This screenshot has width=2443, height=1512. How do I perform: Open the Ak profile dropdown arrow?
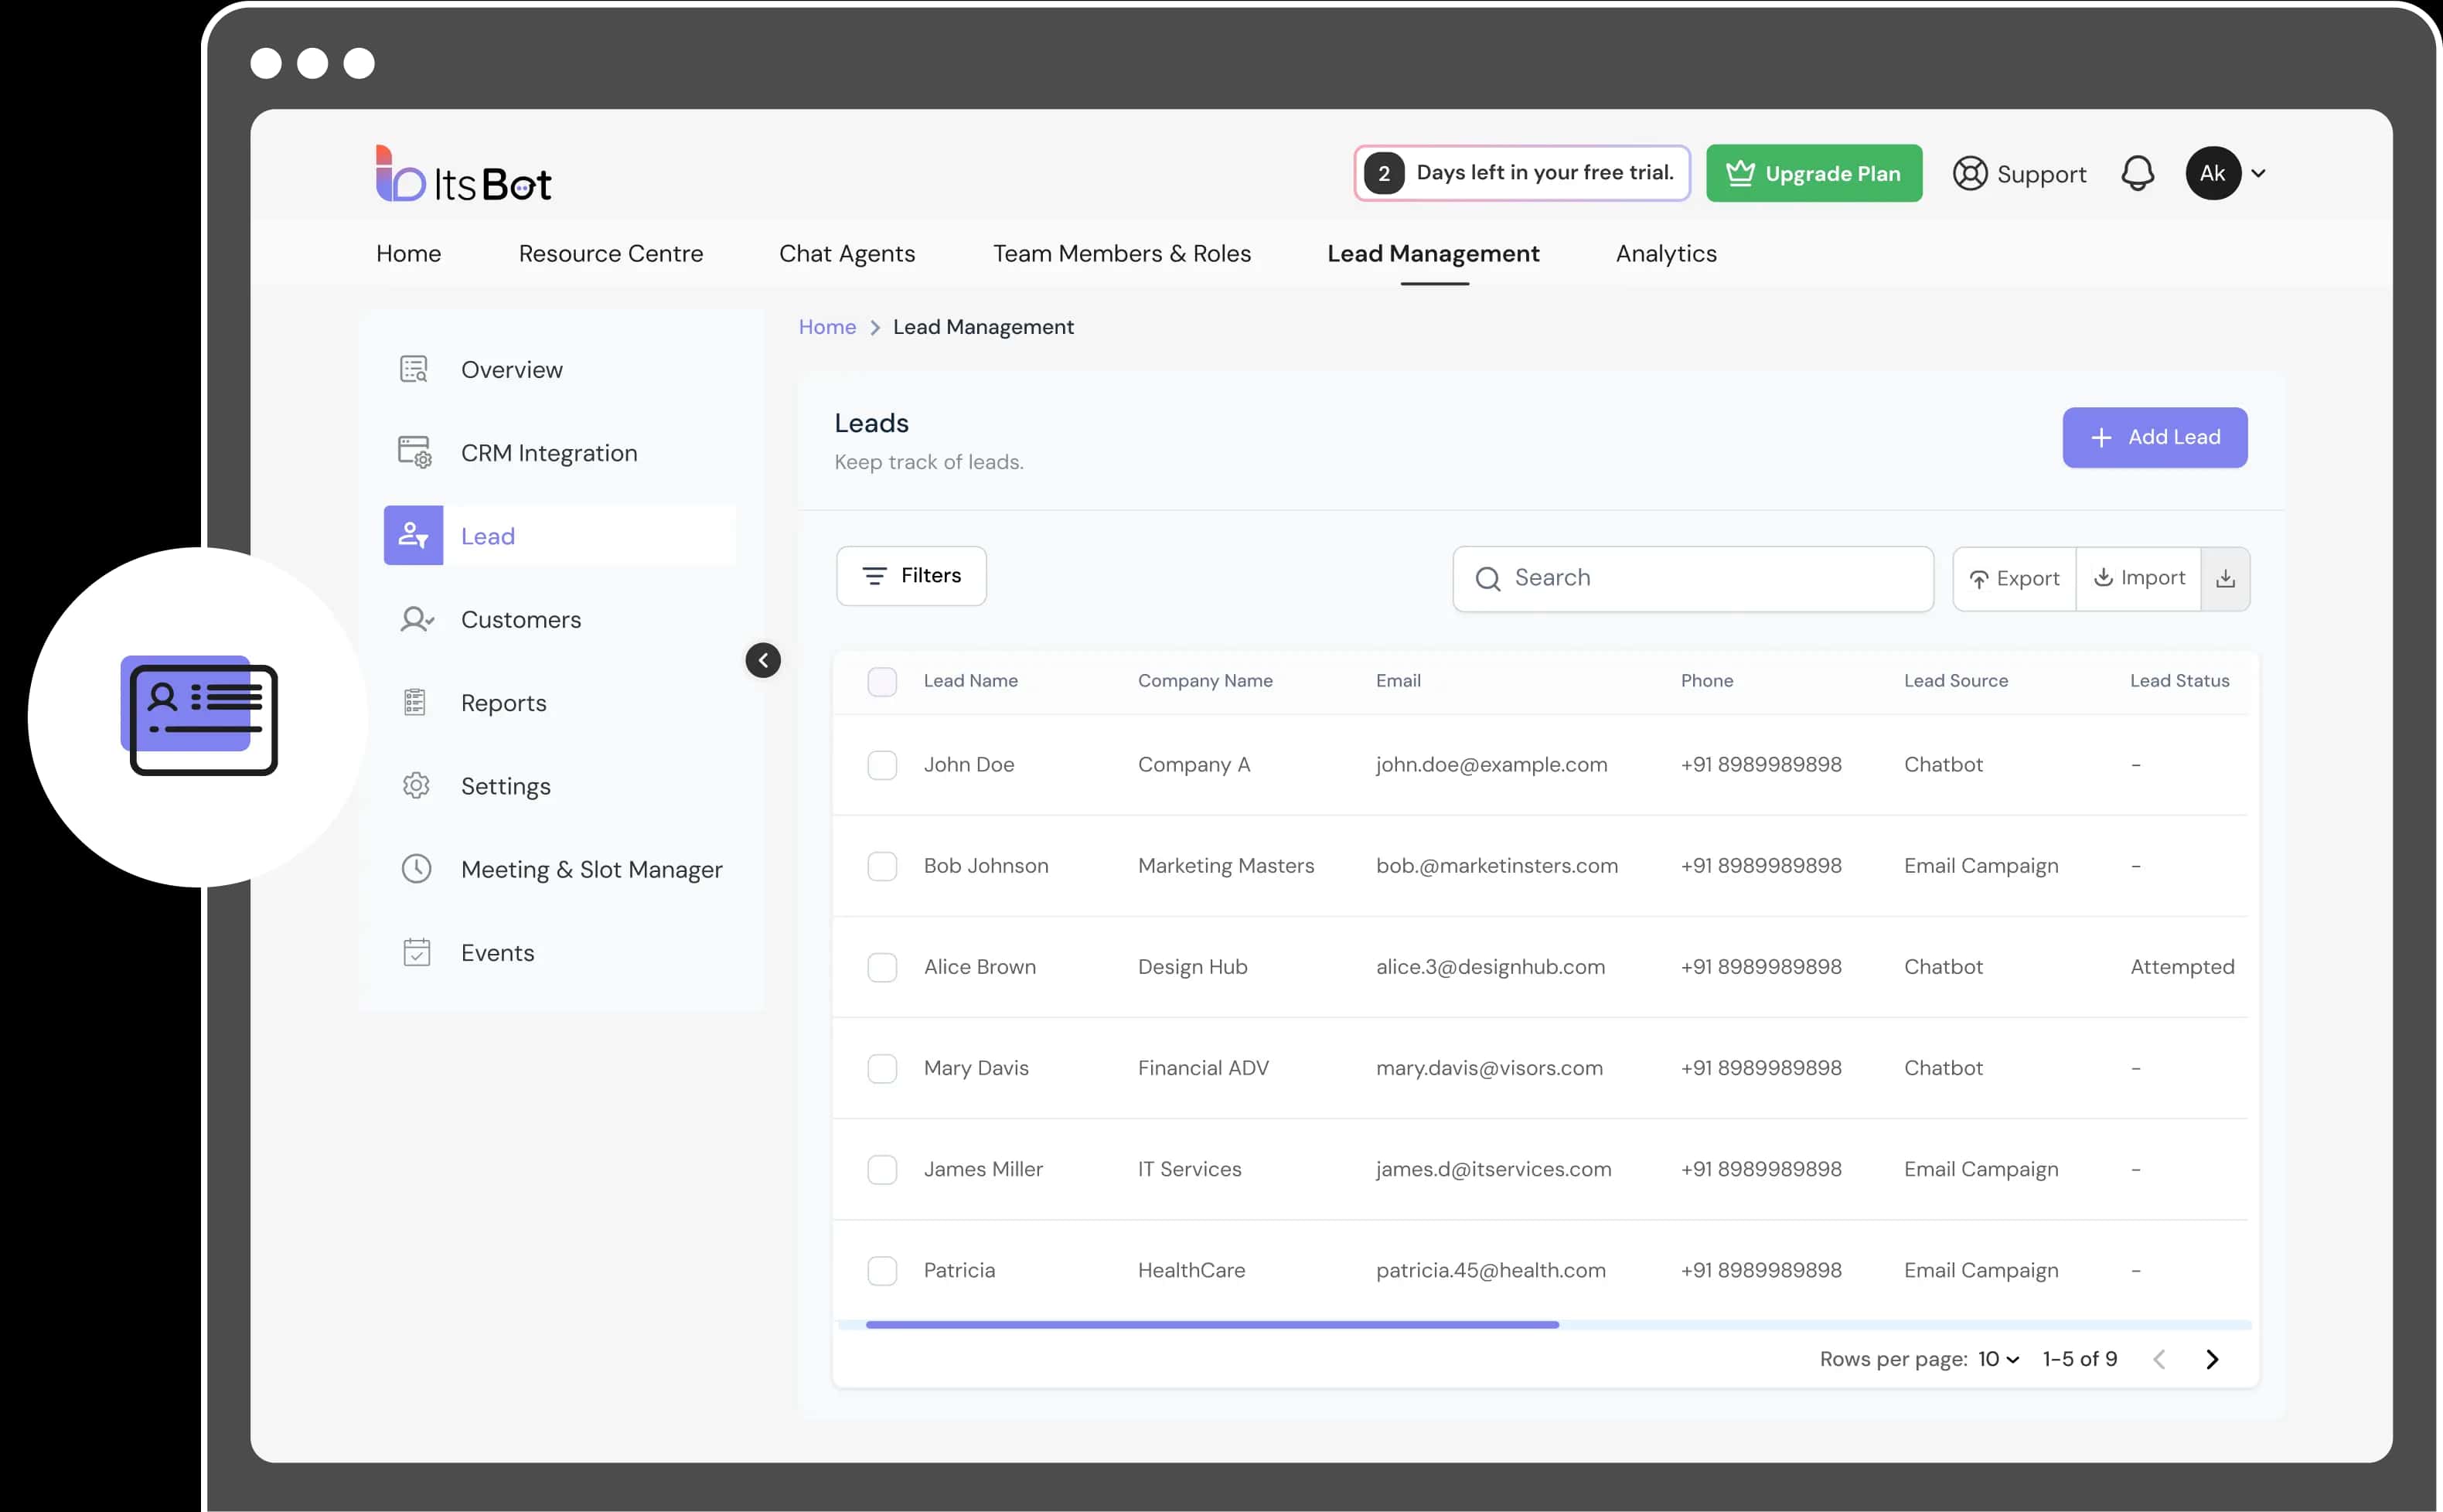coord(2258,173)
